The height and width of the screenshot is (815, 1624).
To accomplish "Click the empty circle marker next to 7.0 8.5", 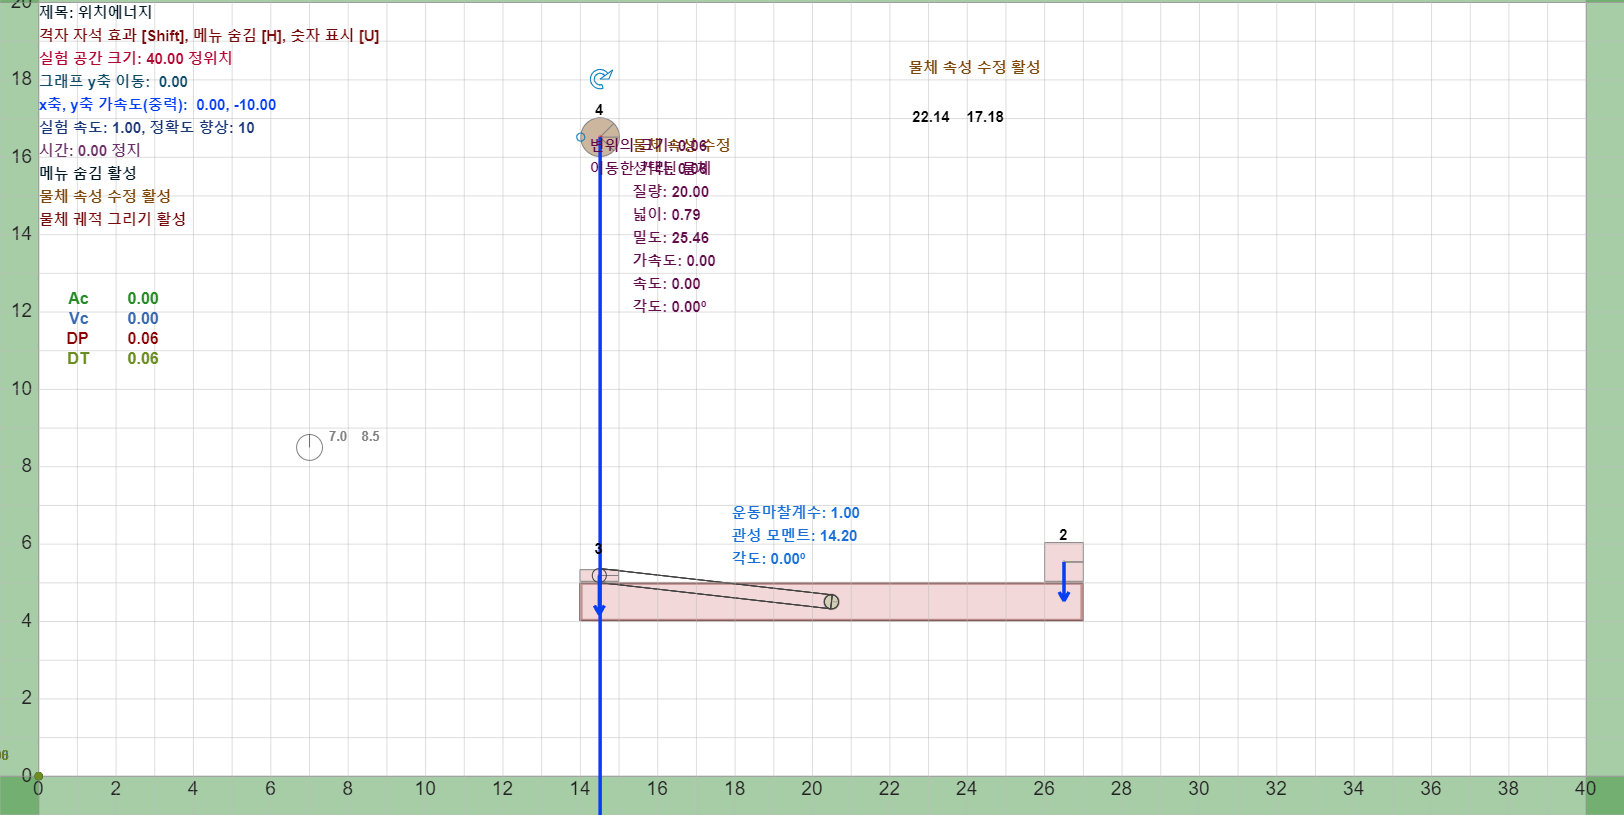I will [309, 447].
